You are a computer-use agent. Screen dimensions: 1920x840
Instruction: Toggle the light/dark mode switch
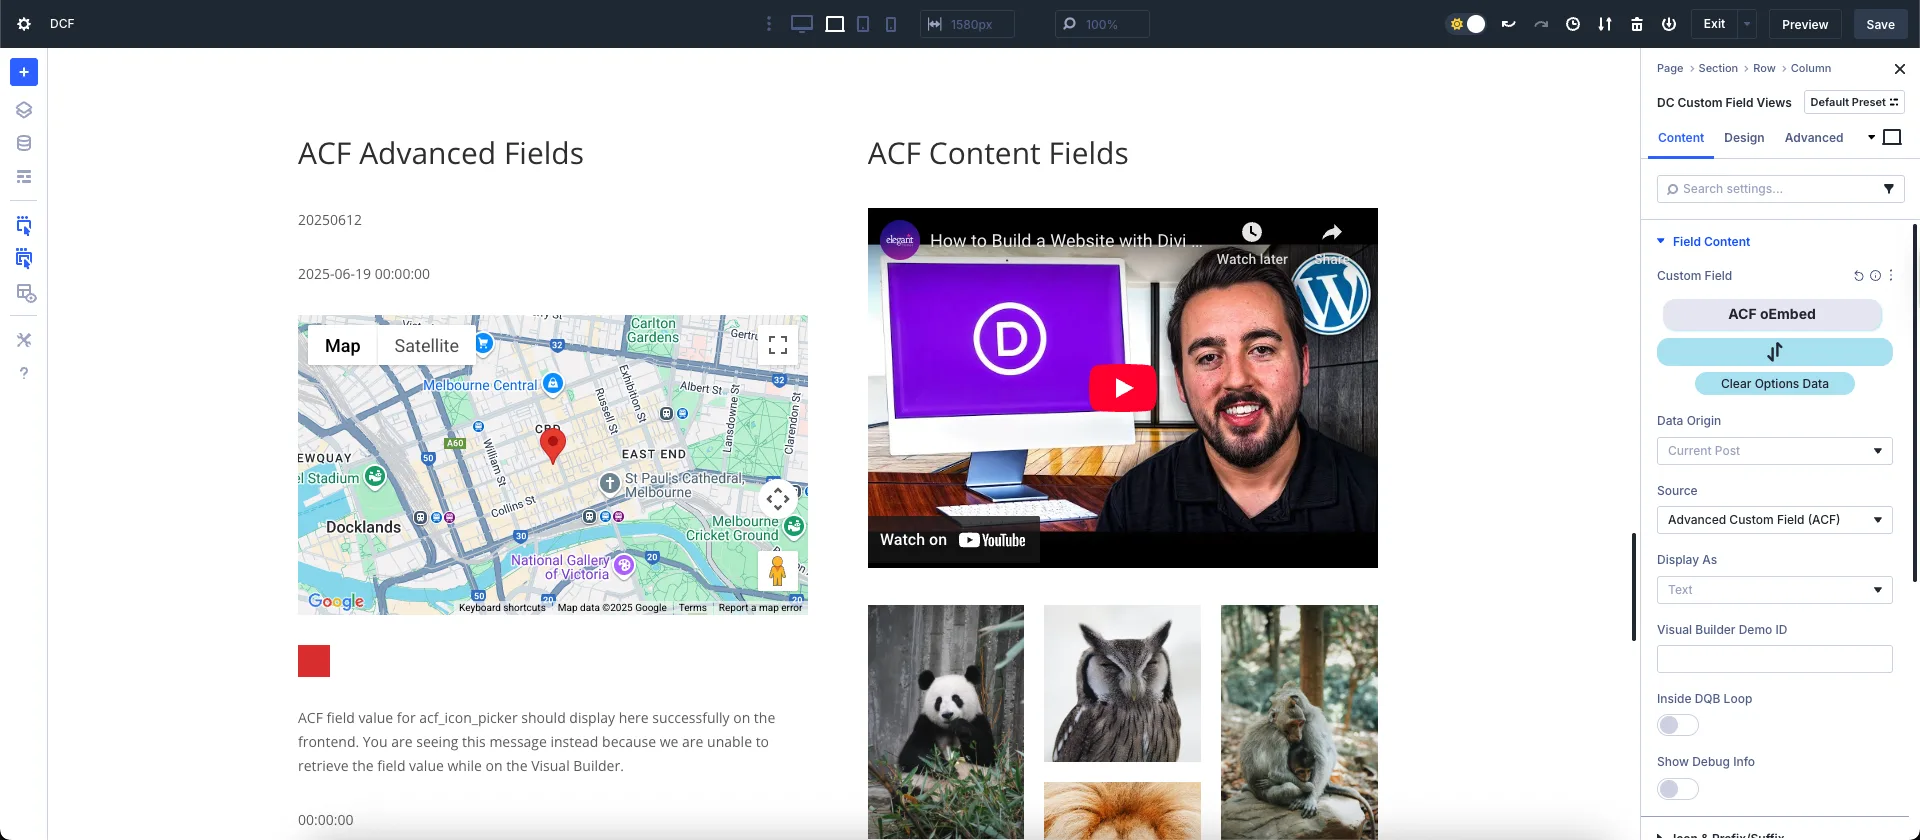click(x=1467, y=24)
